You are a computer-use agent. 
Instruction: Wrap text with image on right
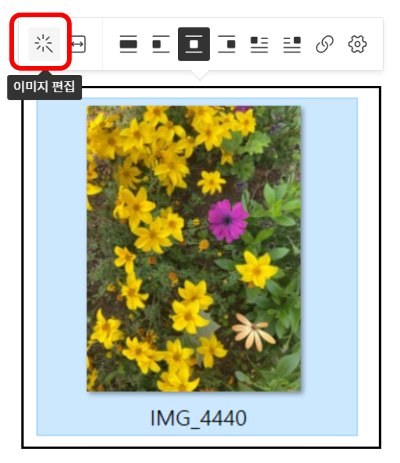292,44
